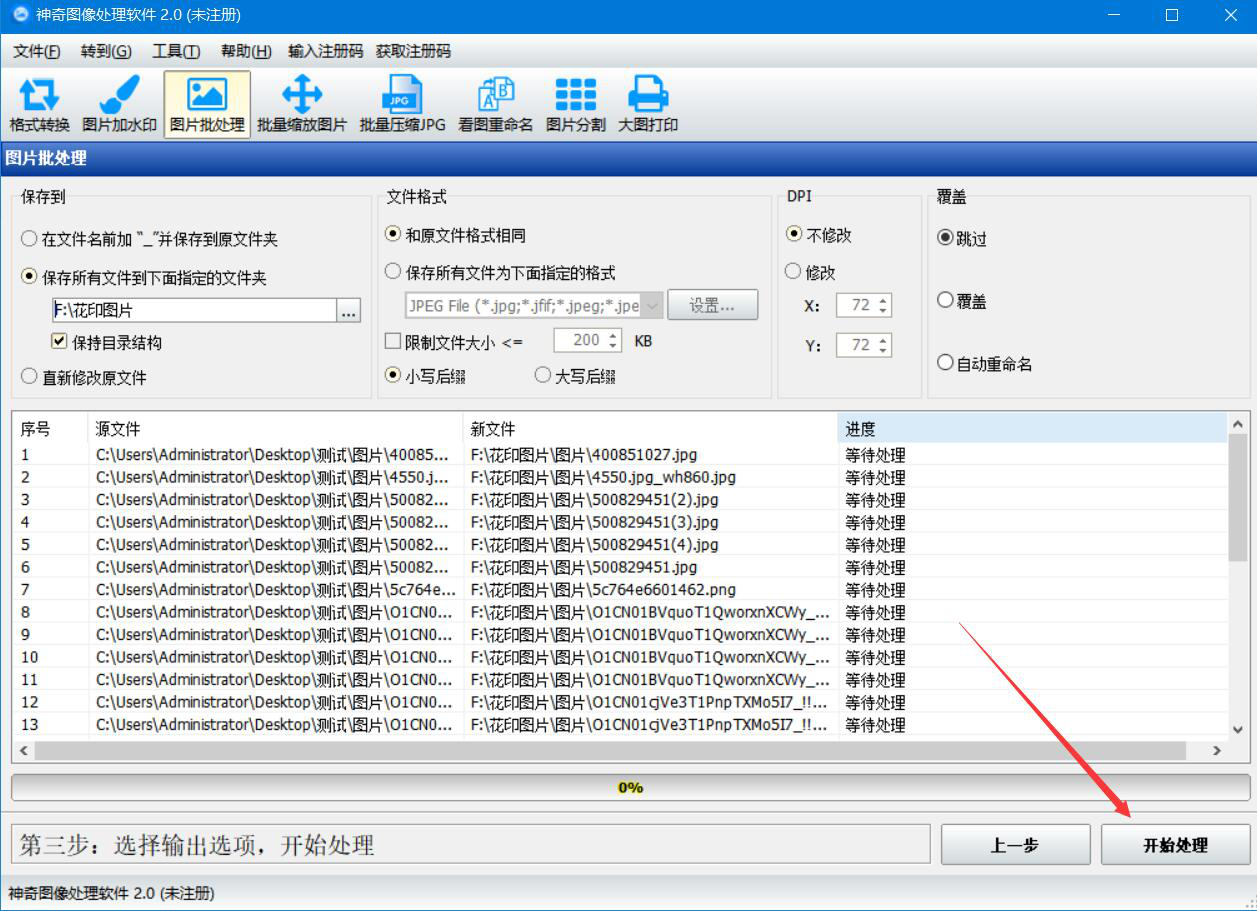Select DPI 修改 radio option
Screen dimensions: 1257x911
click(x=811, y=272)
